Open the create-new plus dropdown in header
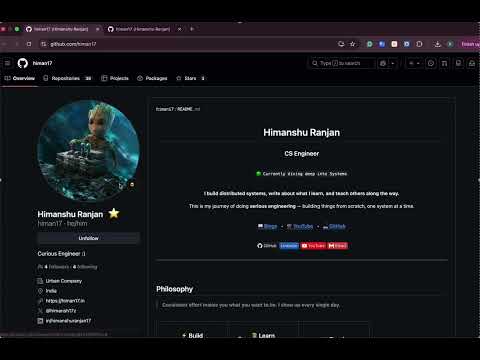The width and height of the screenshot is (480, 360). (414, 63)
